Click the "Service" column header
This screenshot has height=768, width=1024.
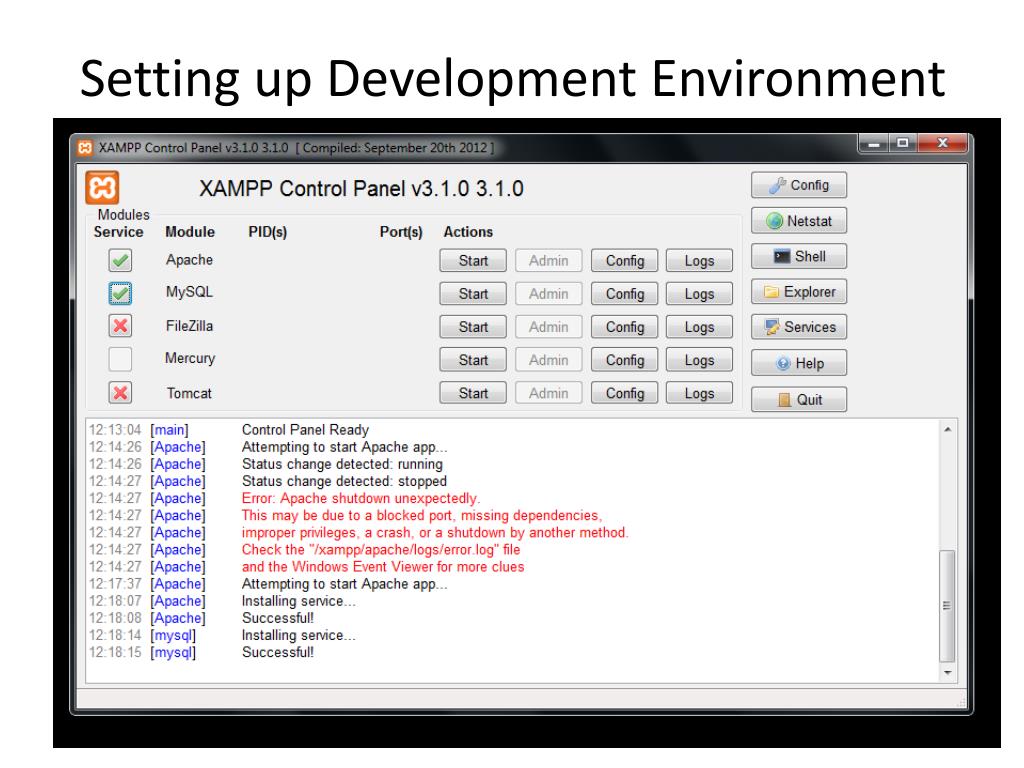coord(118,232)
